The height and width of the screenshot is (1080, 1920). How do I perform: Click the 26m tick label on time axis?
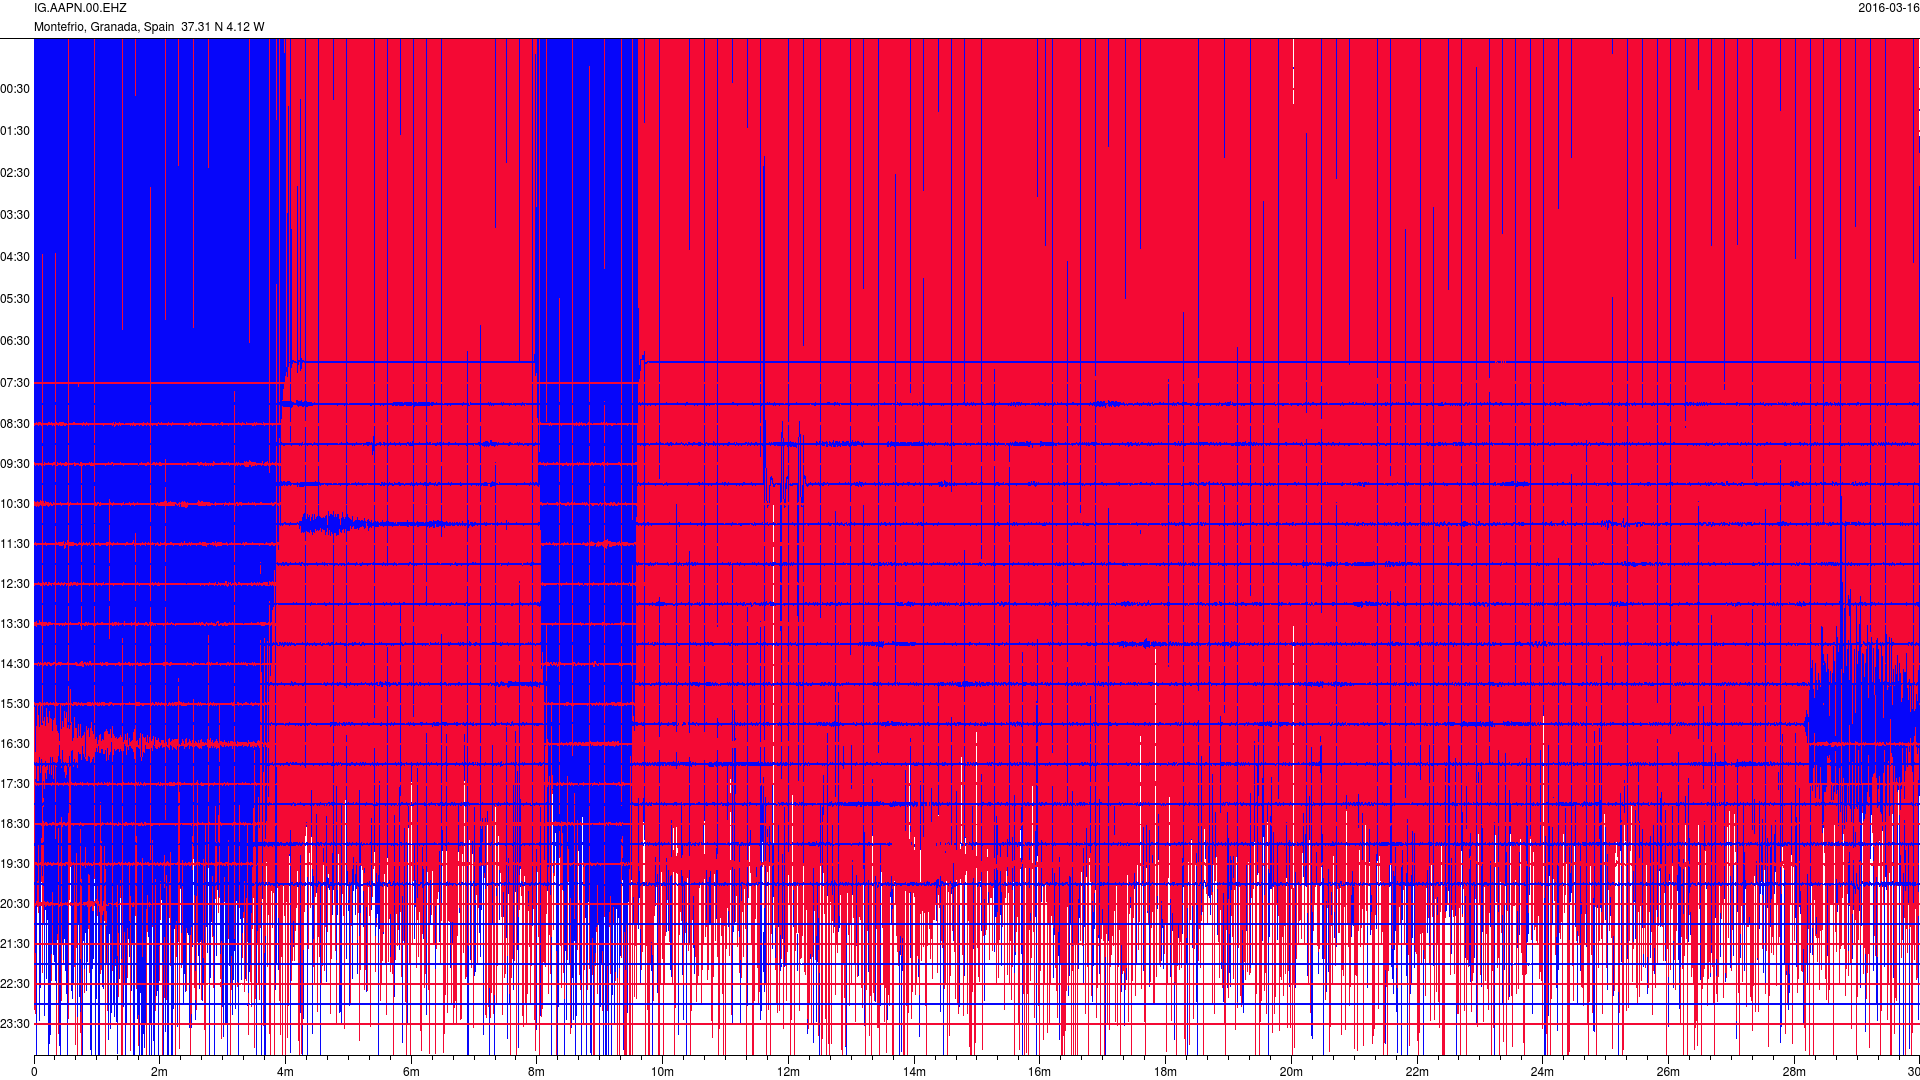(1668, 1072)
